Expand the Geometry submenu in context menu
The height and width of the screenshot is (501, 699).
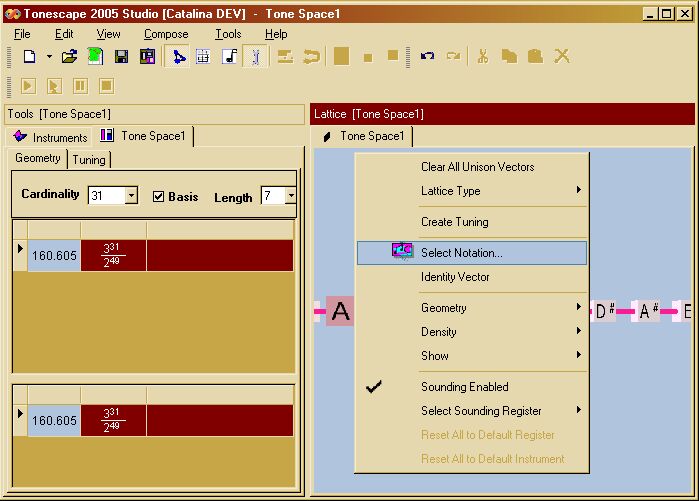click(x=472, y=308)
